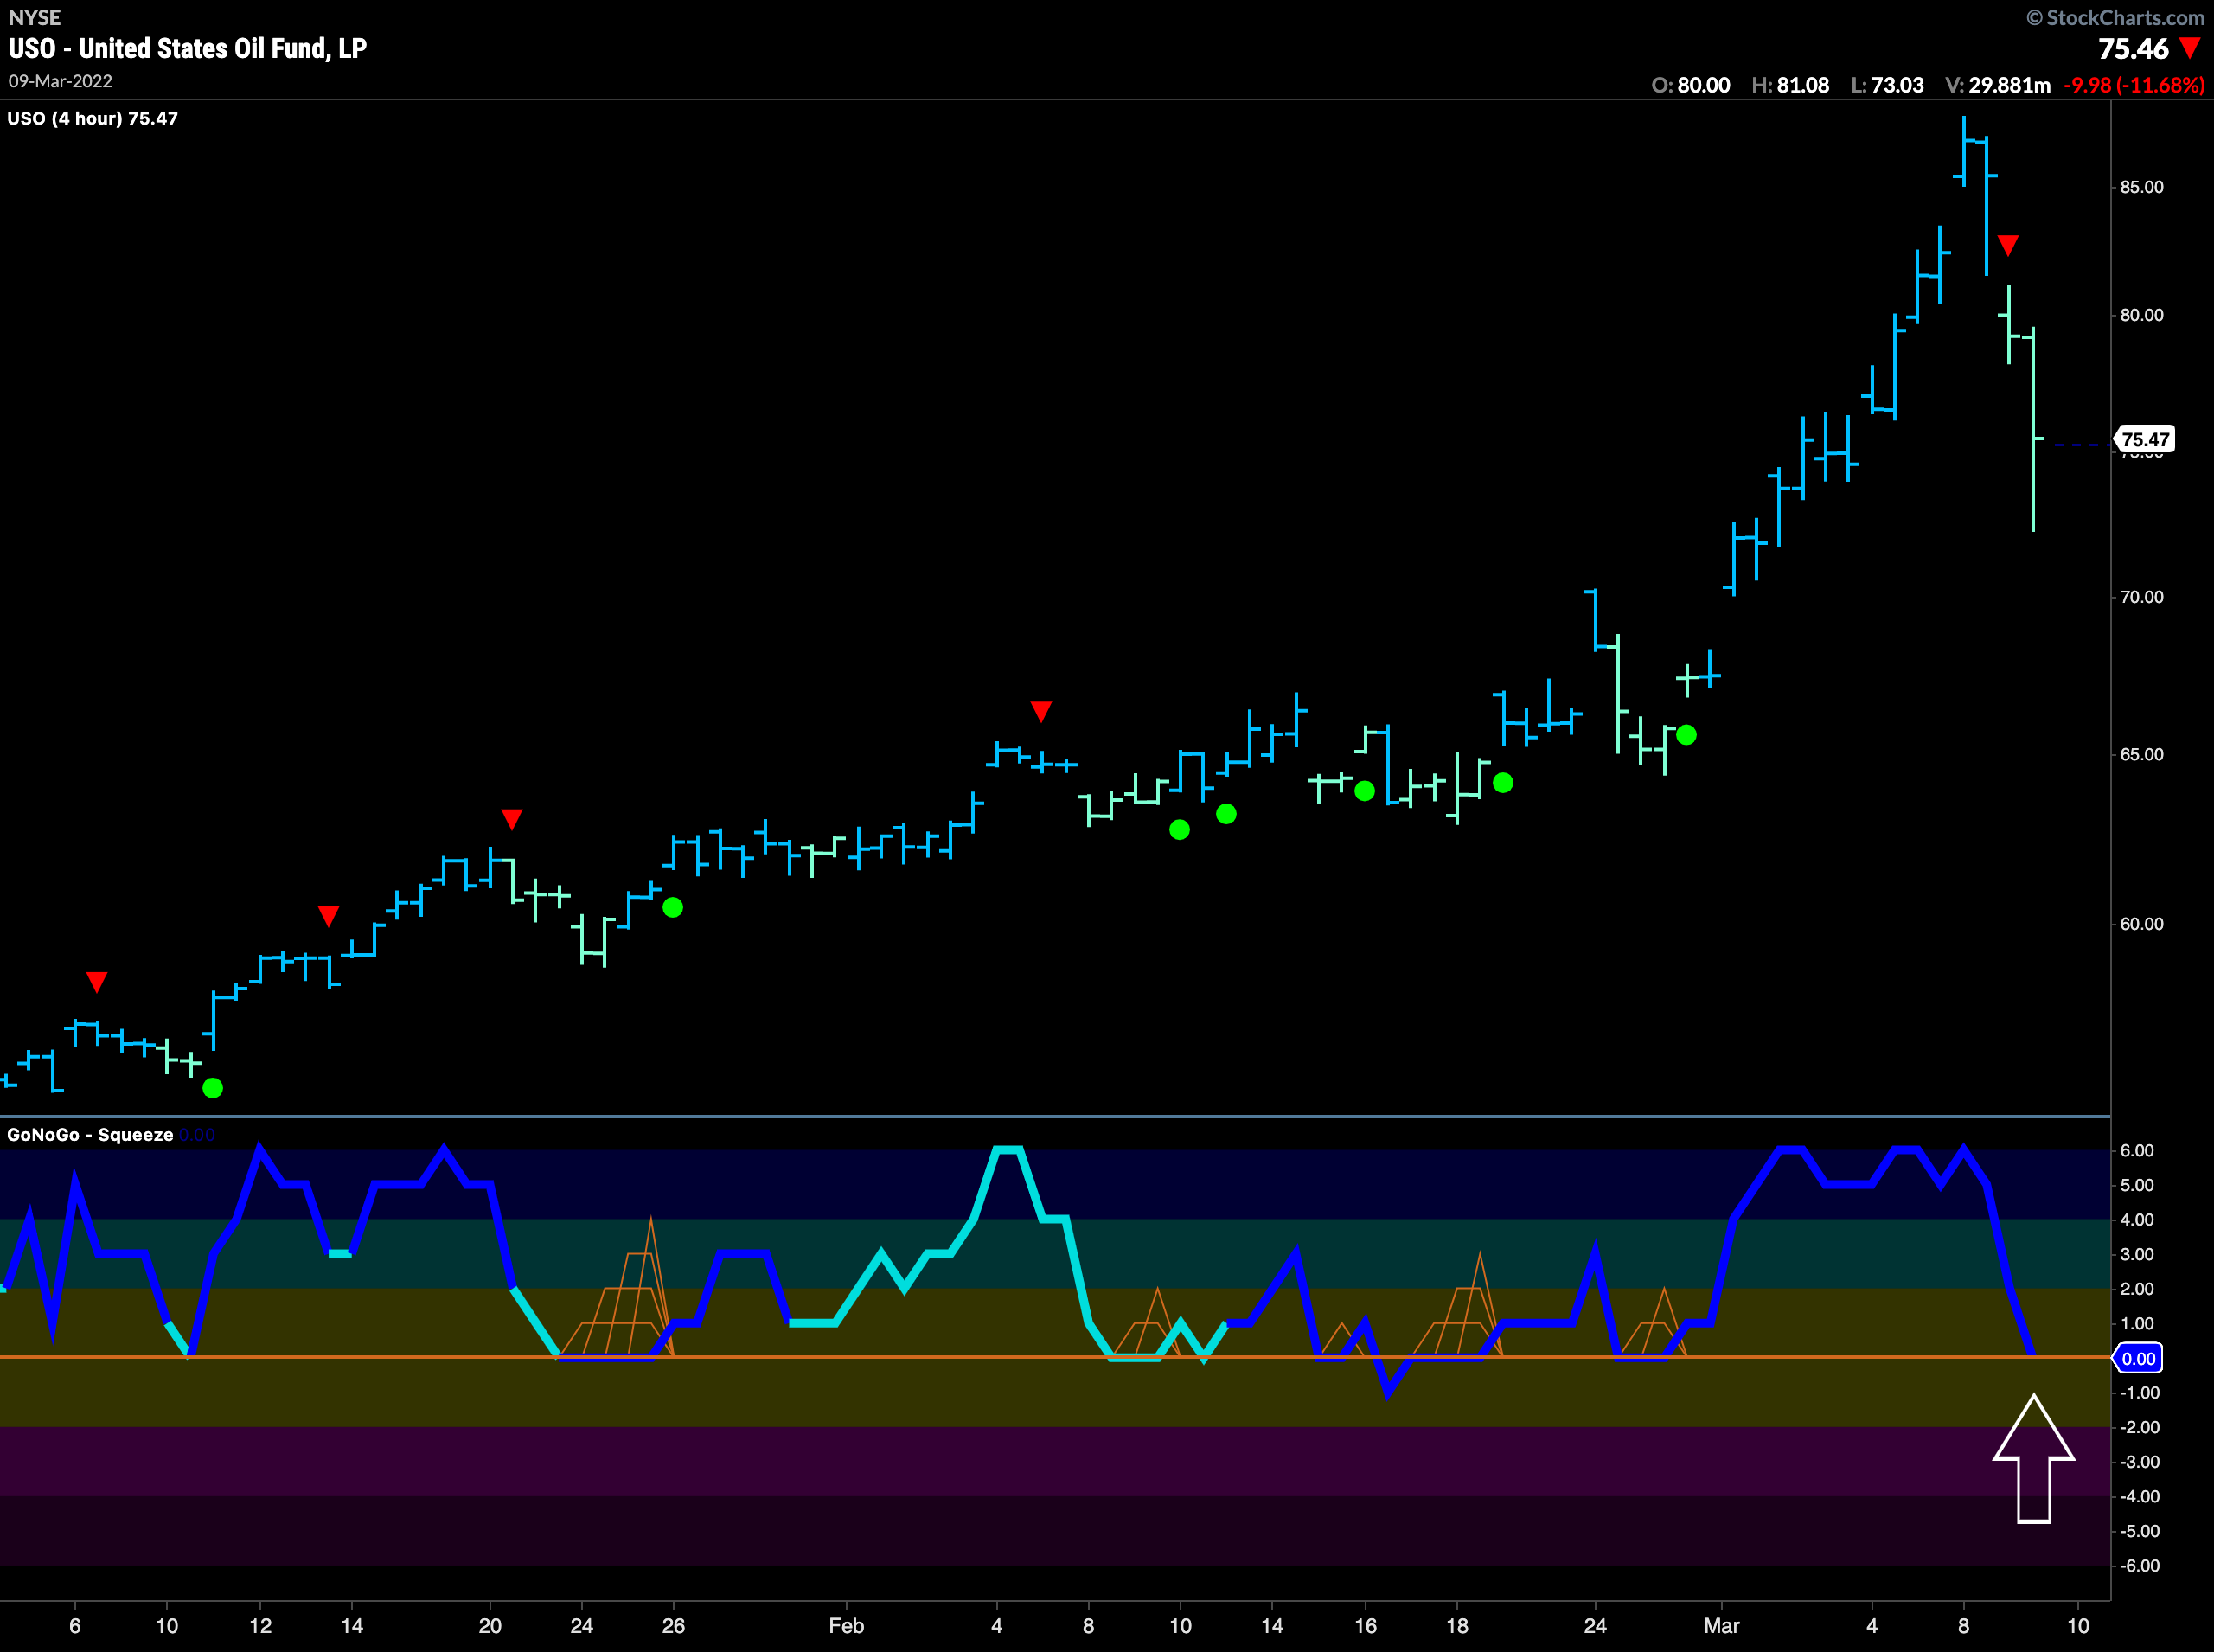Click the 75.47 last price tag on the price axis

pos(2145,439)
